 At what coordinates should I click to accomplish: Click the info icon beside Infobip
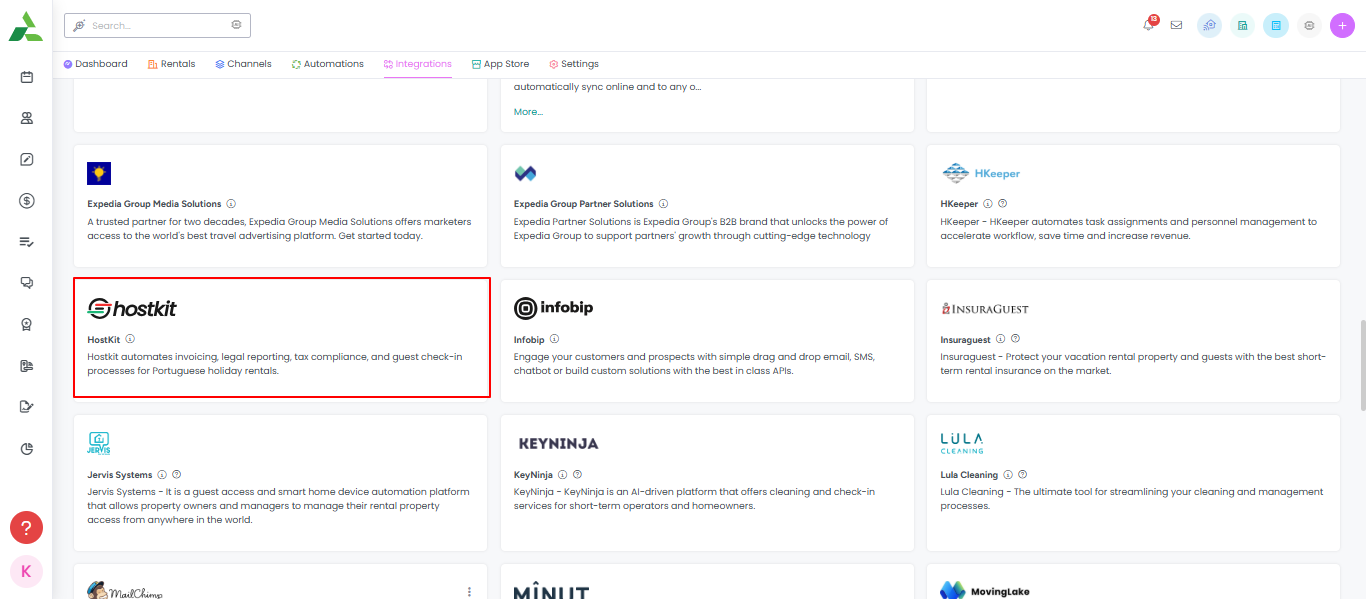click(555, 339)
